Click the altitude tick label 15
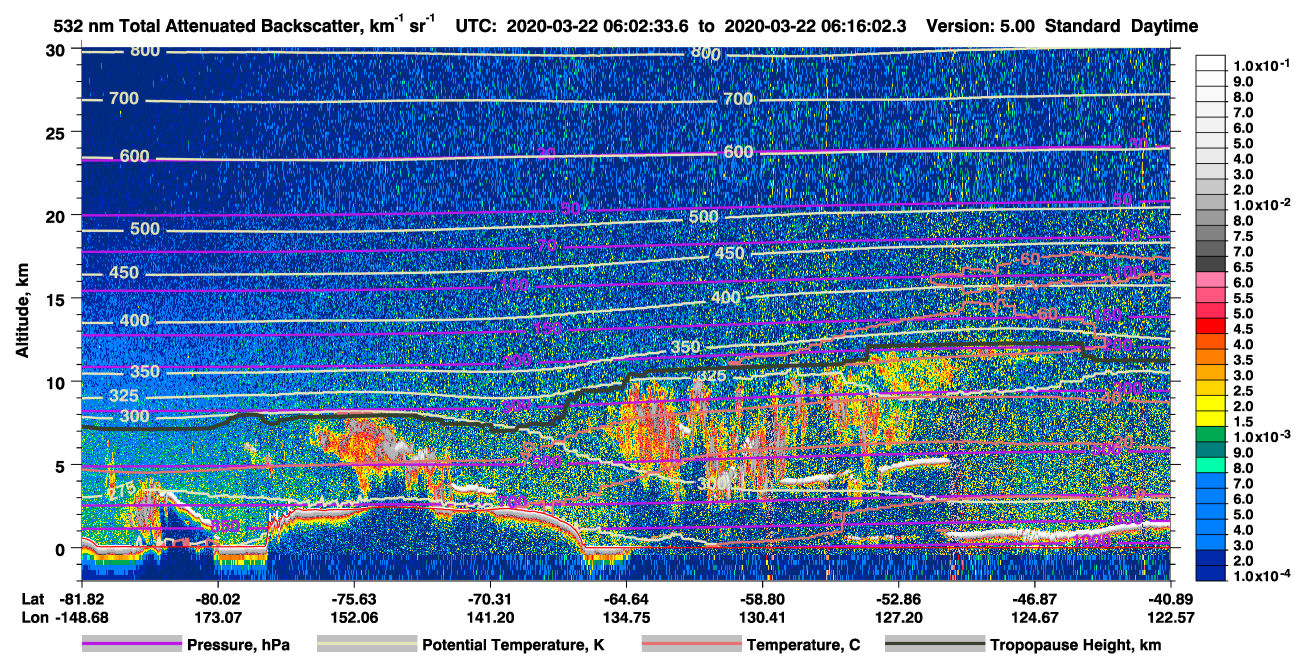Image resolution: width=1300 pixels, height=667 pixels. (57, 298)
